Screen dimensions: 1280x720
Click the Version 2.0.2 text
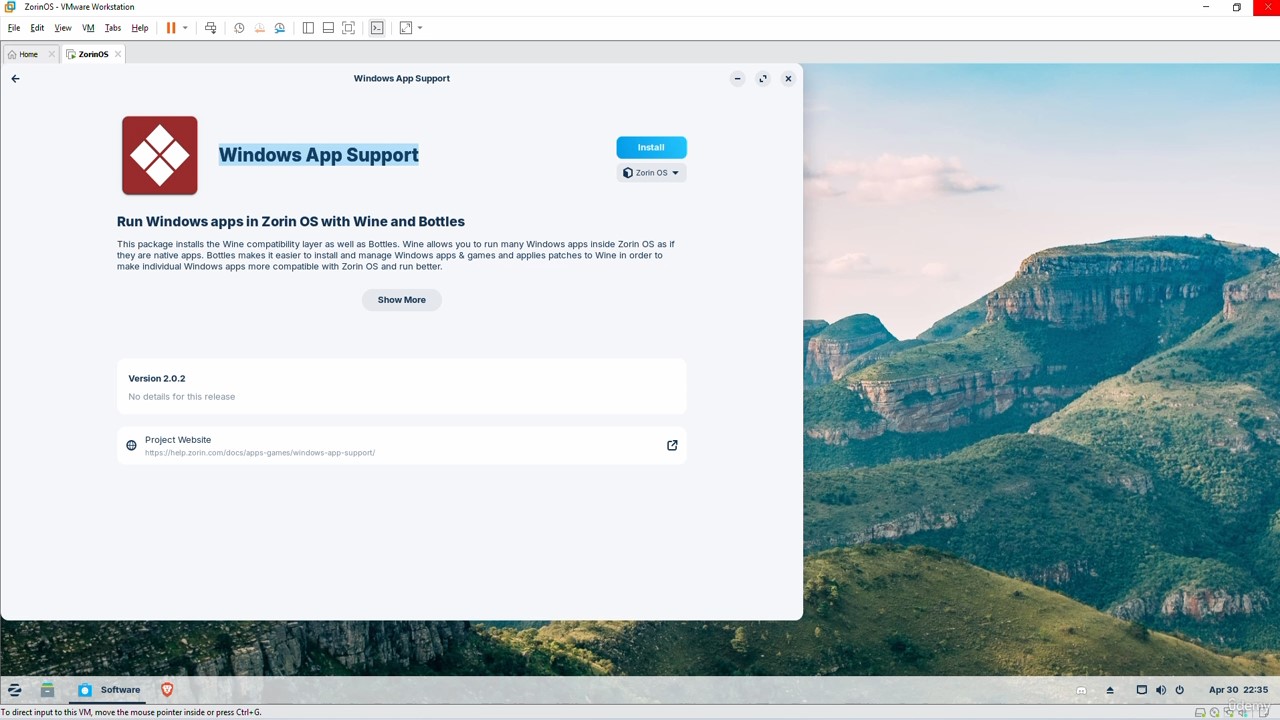click(157, 379)
